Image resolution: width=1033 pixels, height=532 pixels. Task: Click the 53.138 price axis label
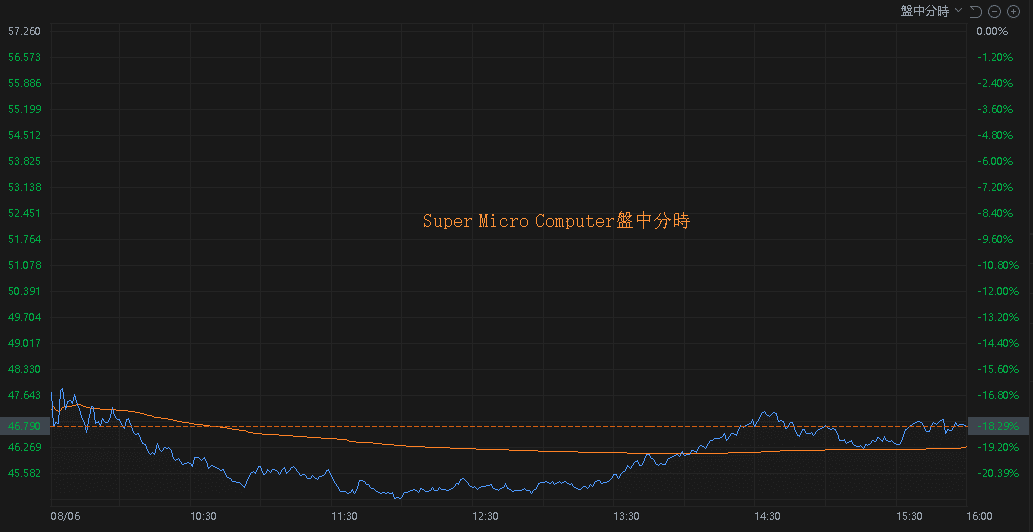[24, 187]
